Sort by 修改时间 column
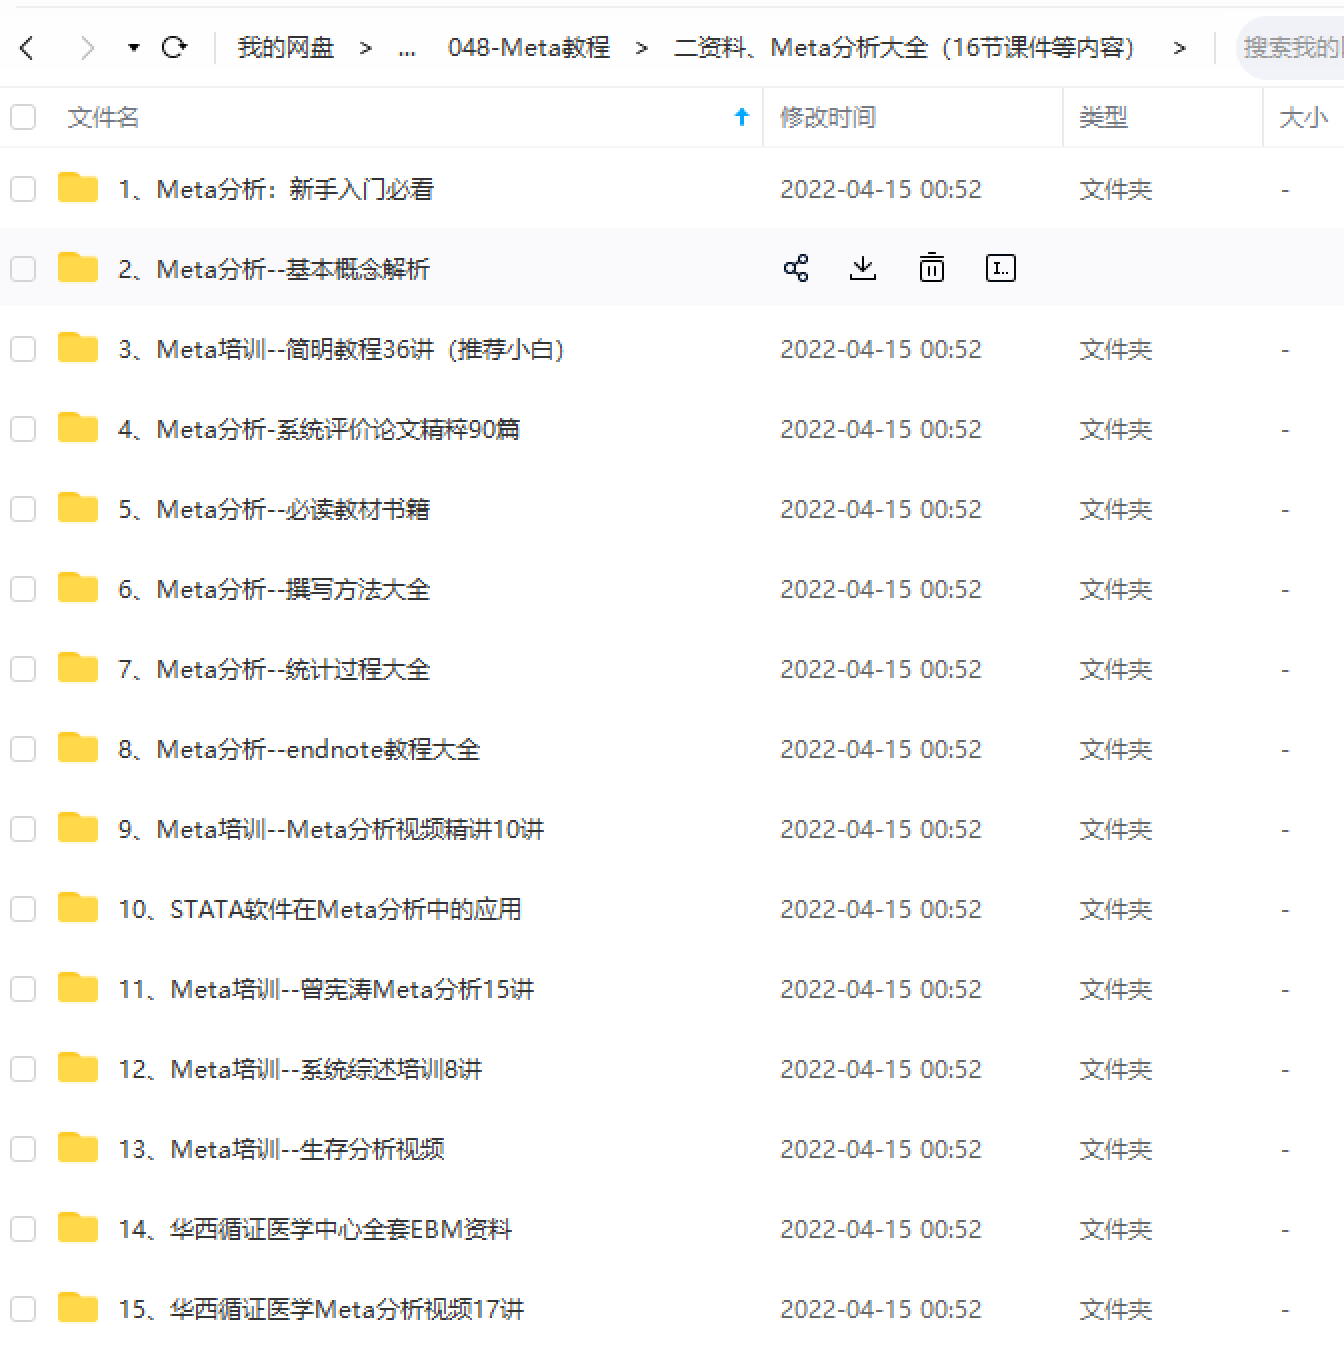 click(x=828, y=117)
